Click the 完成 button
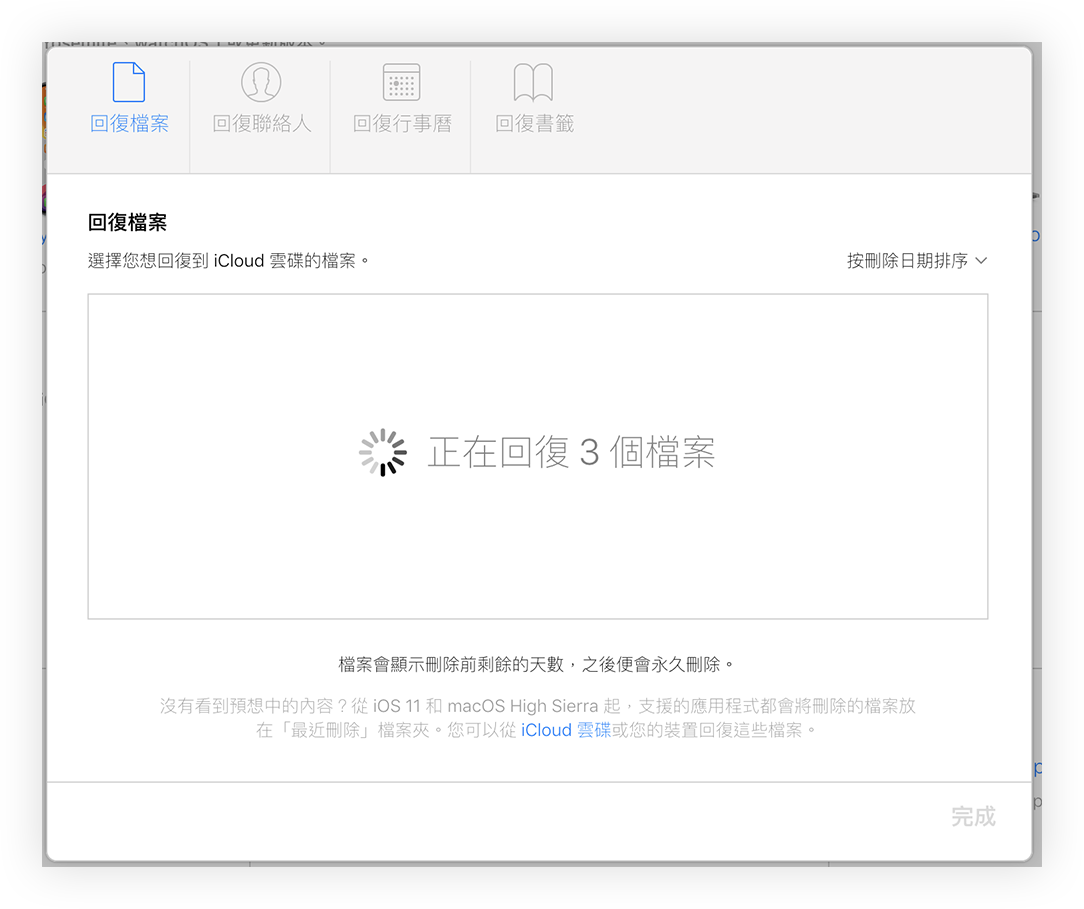 (973, 816)
